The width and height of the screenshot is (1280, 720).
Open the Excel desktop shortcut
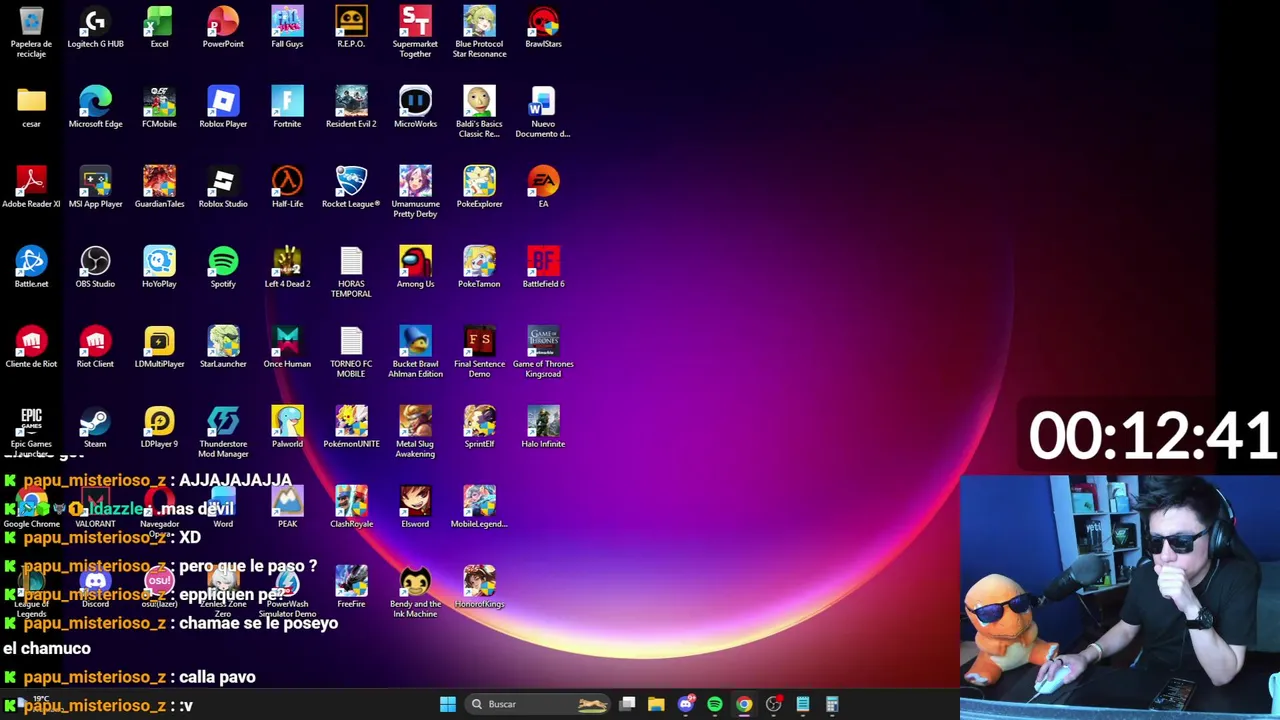[159, 28]
